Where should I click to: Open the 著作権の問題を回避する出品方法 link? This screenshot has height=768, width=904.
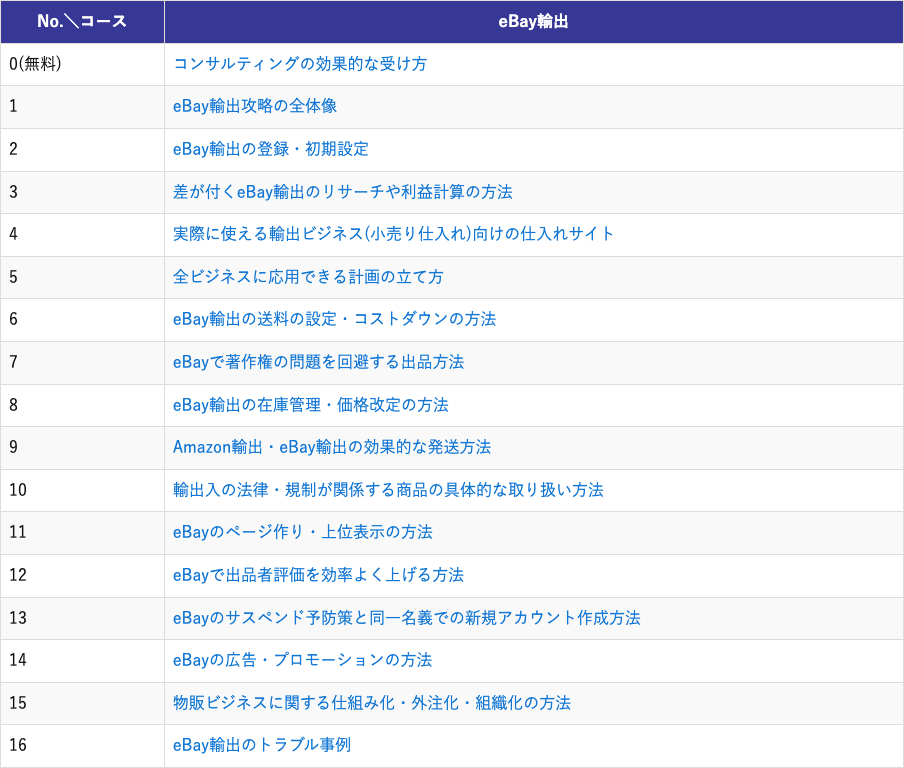pos(320,363)
